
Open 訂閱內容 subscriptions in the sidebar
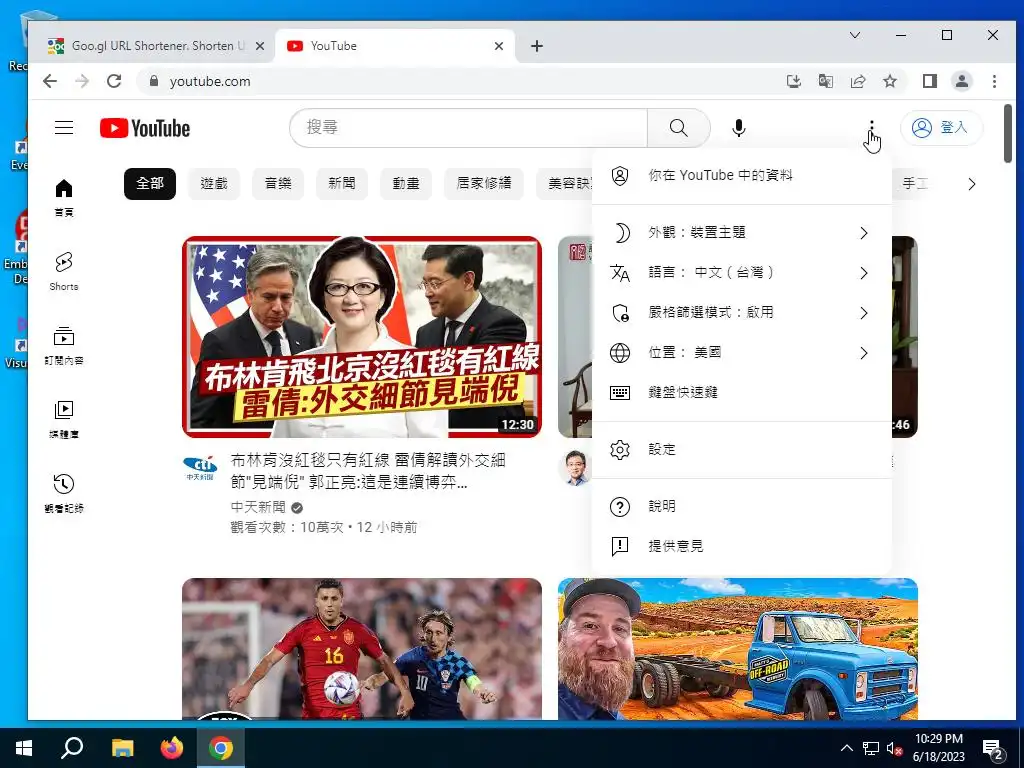coord(64,345)
